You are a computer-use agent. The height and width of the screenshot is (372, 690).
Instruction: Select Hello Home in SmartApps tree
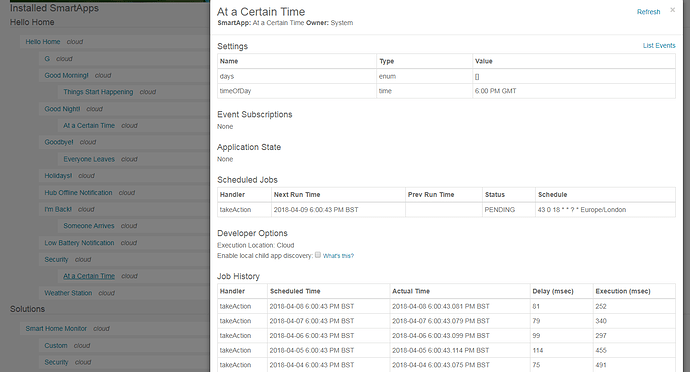pos(43,42)
